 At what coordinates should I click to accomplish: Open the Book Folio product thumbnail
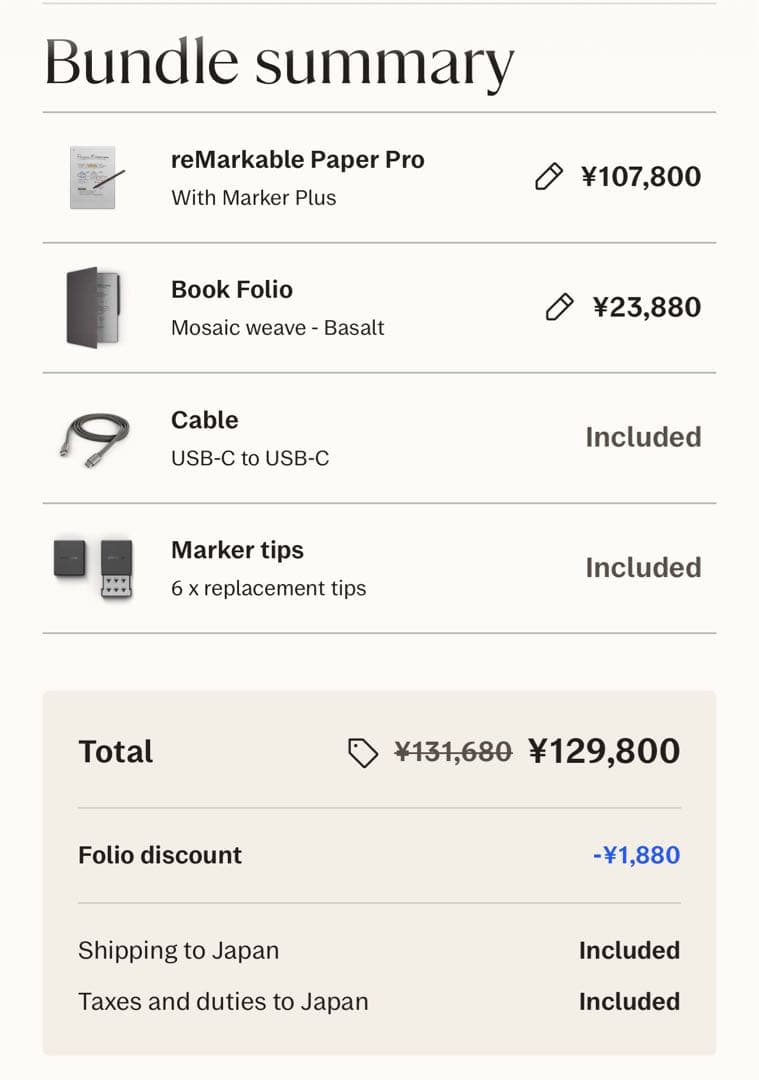[x=93, y=307]
